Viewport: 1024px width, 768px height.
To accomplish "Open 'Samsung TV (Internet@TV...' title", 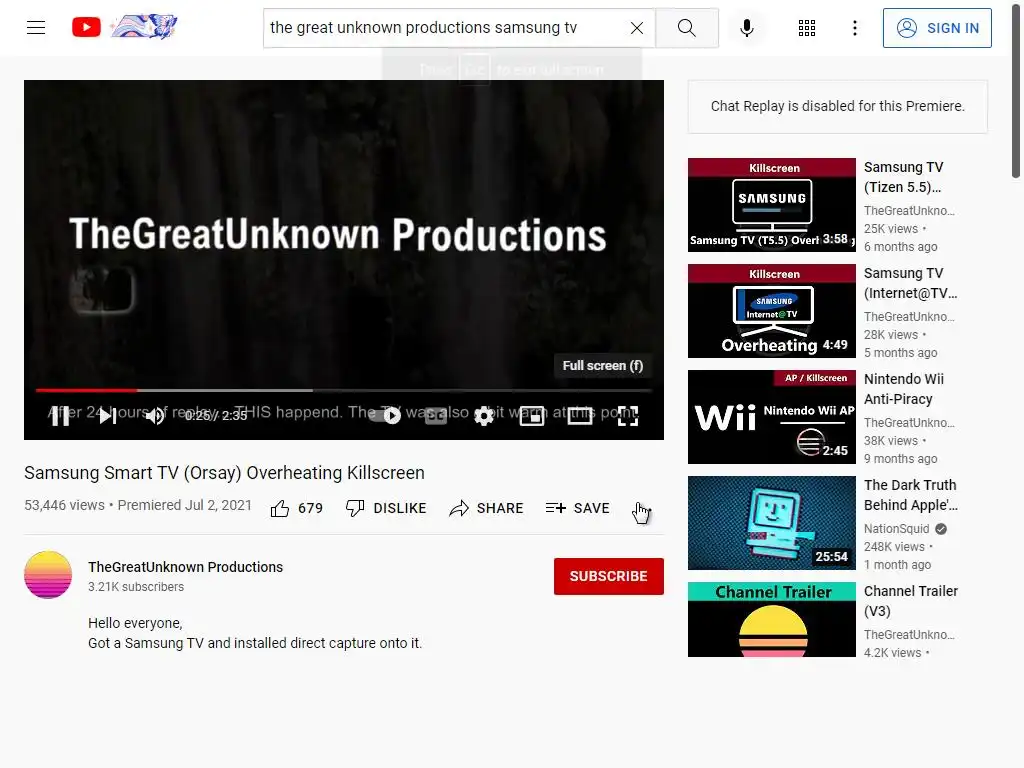I will click(x=910, y=283).
